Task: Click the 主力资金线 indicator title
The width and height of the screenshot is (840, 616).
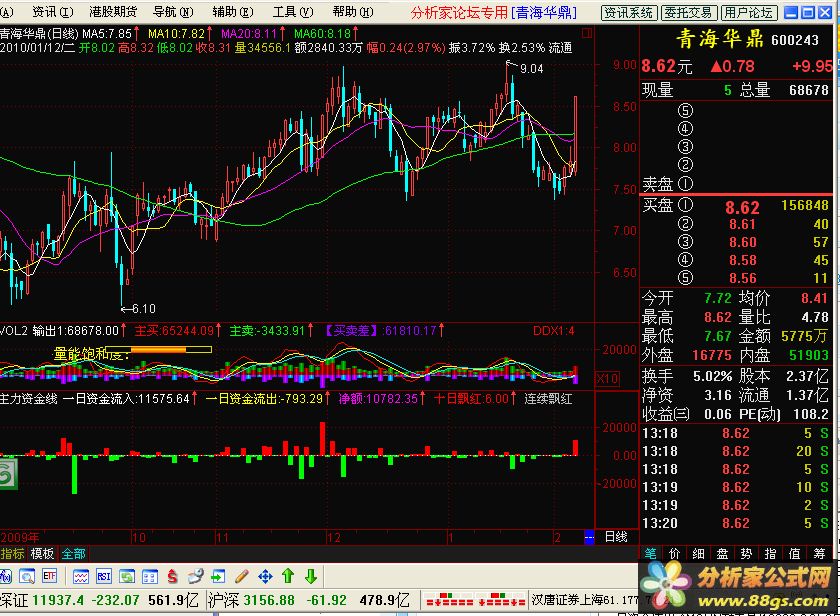Action: 28,399
